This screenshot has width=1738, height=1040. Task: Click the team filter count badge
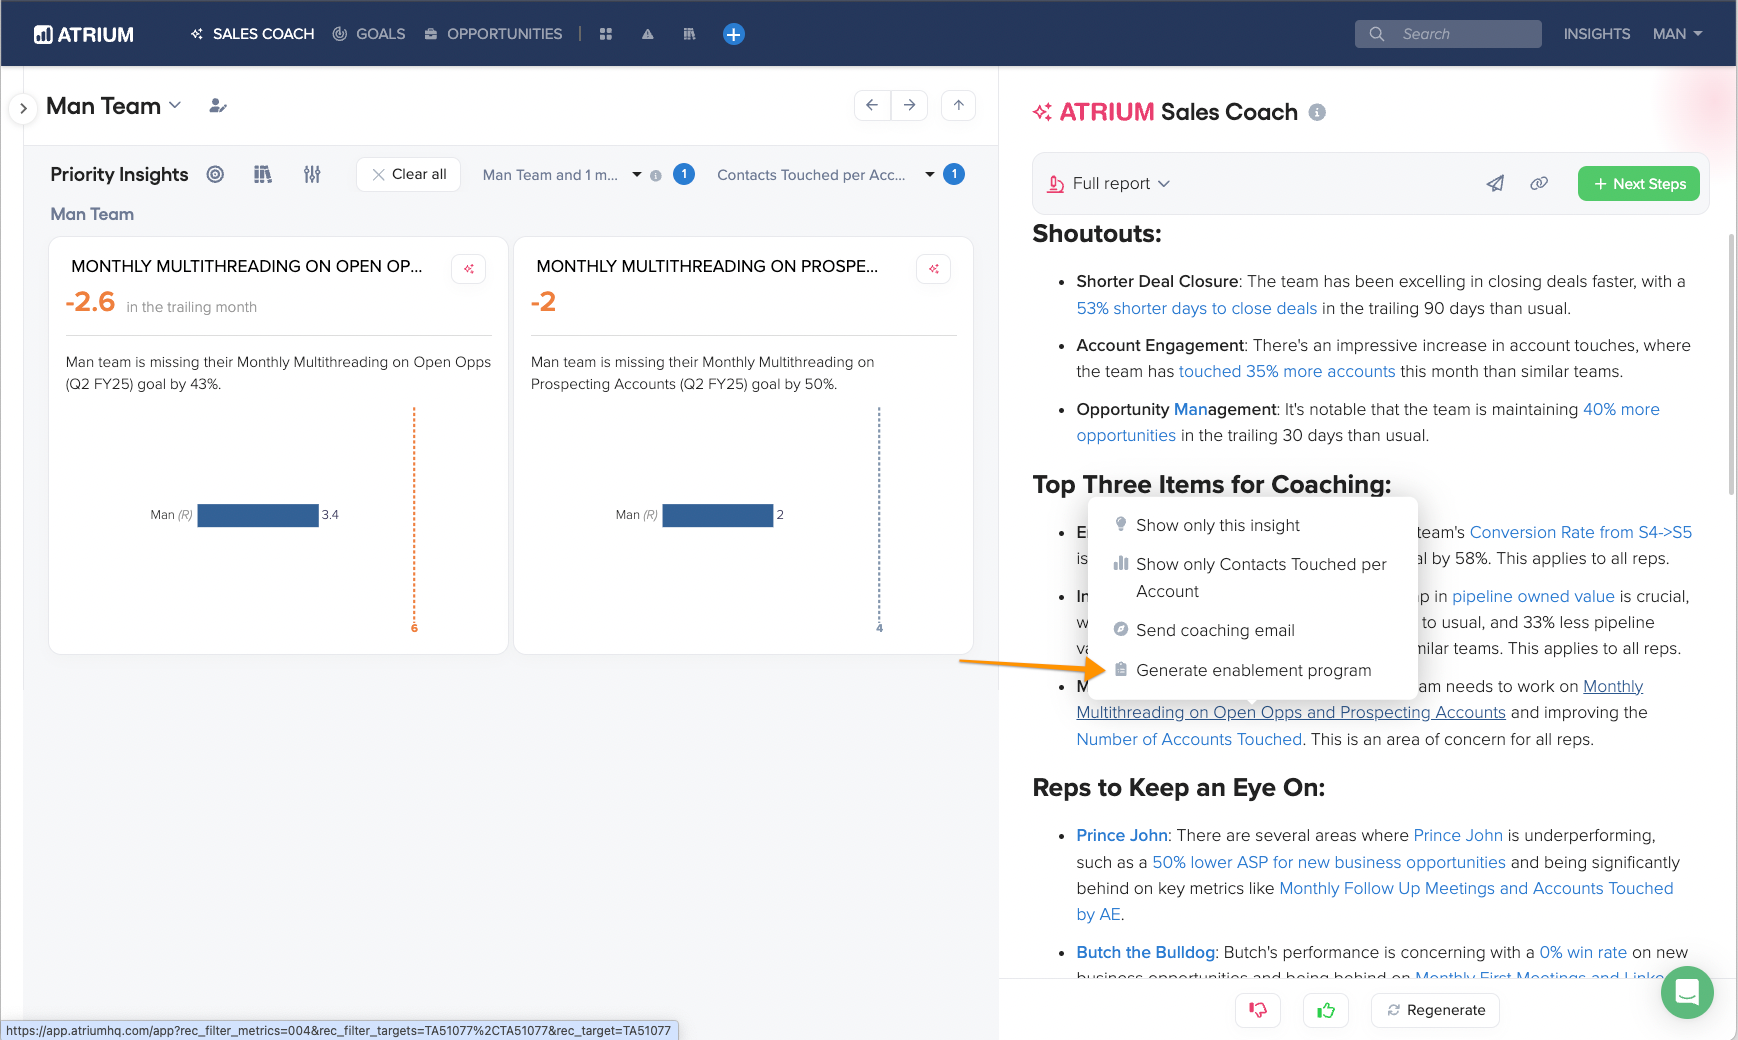coord(684,174)
